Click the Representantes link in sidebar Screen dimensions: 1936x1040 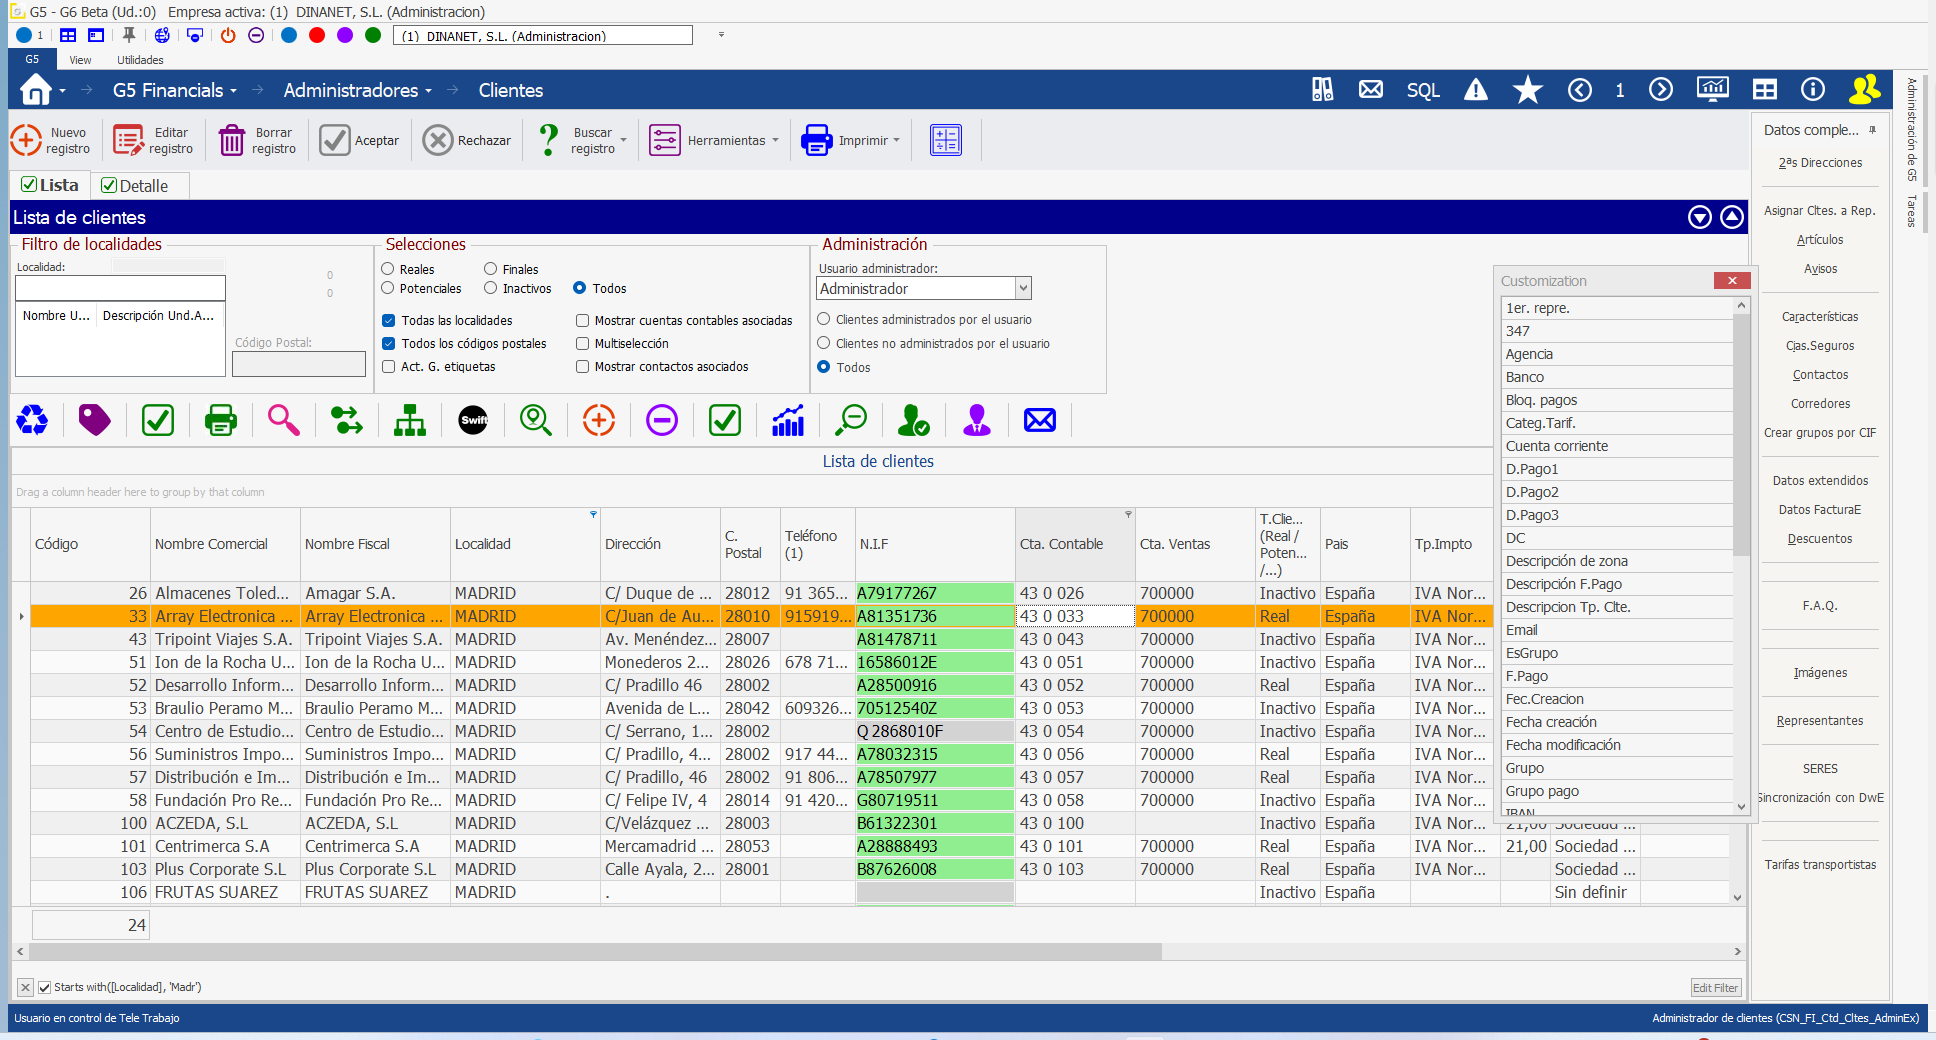(1819, 721)
